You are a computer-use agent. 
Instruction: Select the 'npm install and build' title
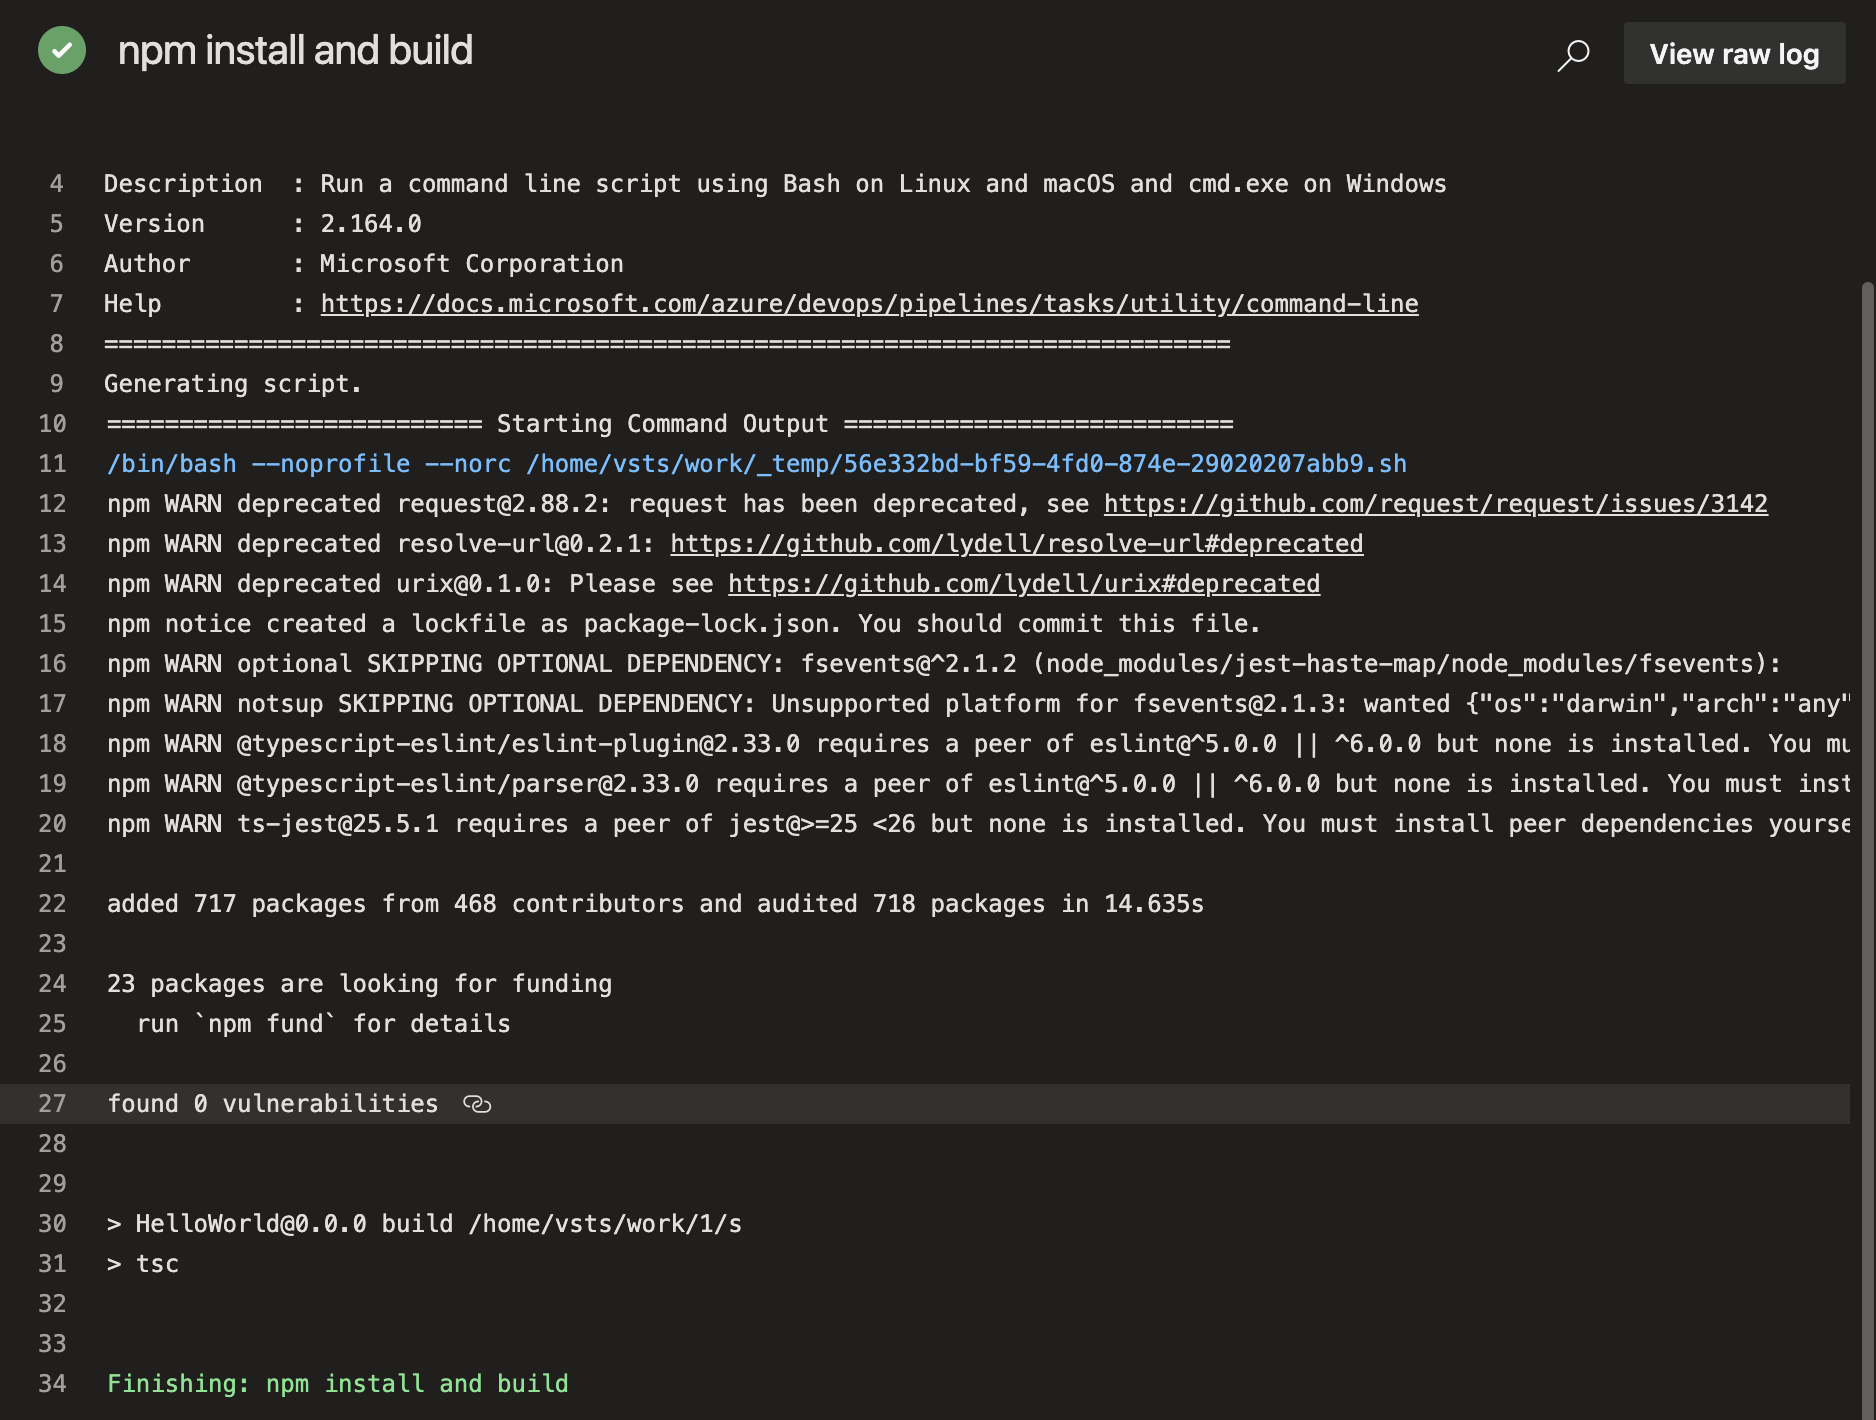295,50
